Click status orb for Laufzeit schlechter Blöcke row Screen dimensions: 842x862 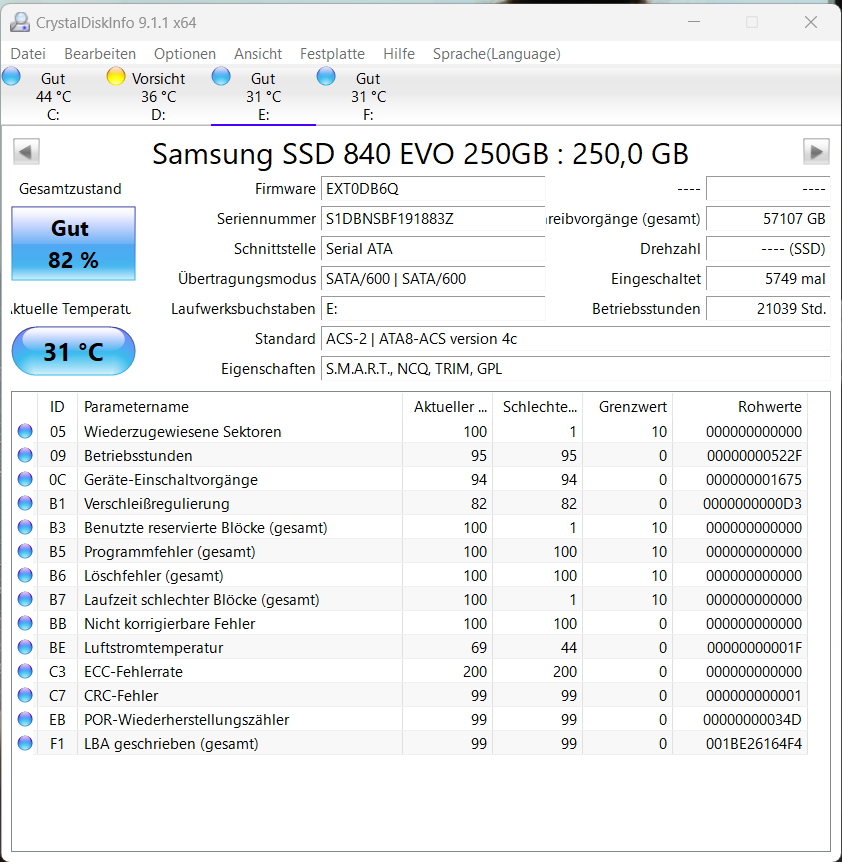[25, 599]
